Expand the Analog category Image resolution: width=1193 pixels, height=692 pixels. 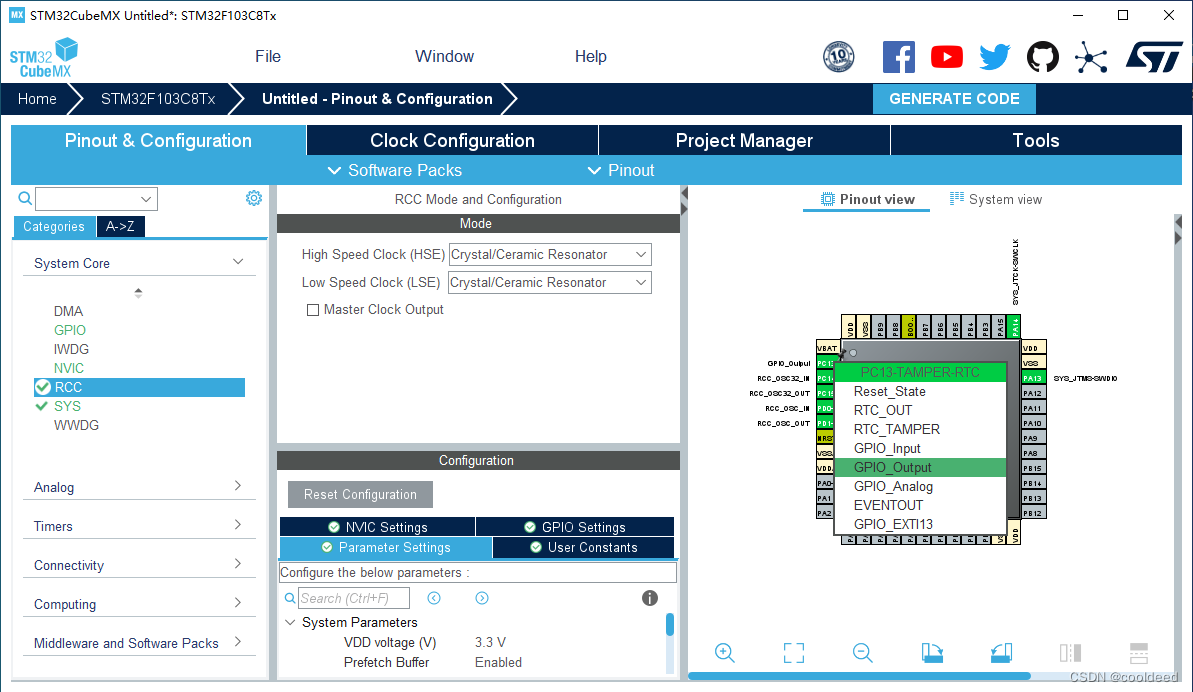click(238, 485)
